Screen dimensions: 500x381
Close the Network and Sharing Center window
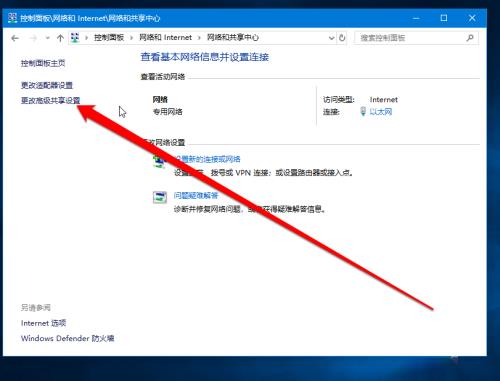point(472,18)
